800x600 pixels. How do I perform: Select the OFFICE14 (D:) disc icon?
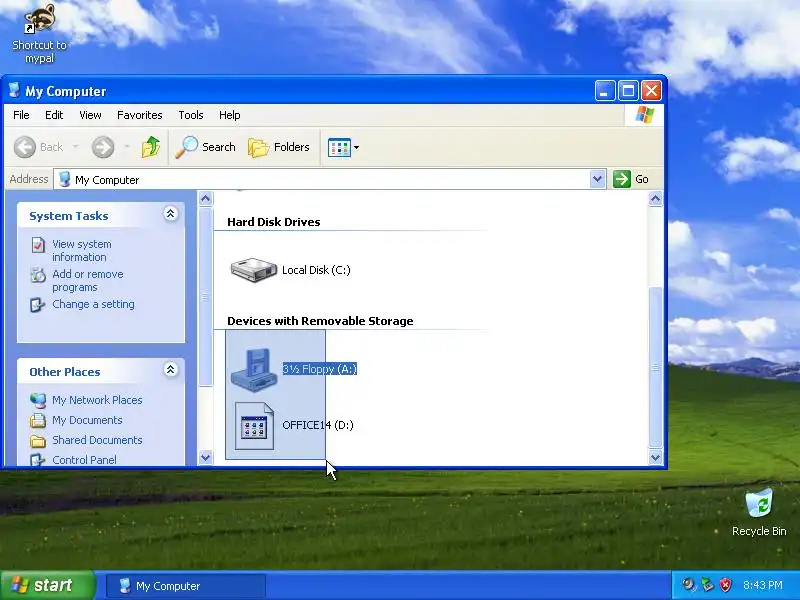[255, 426]
